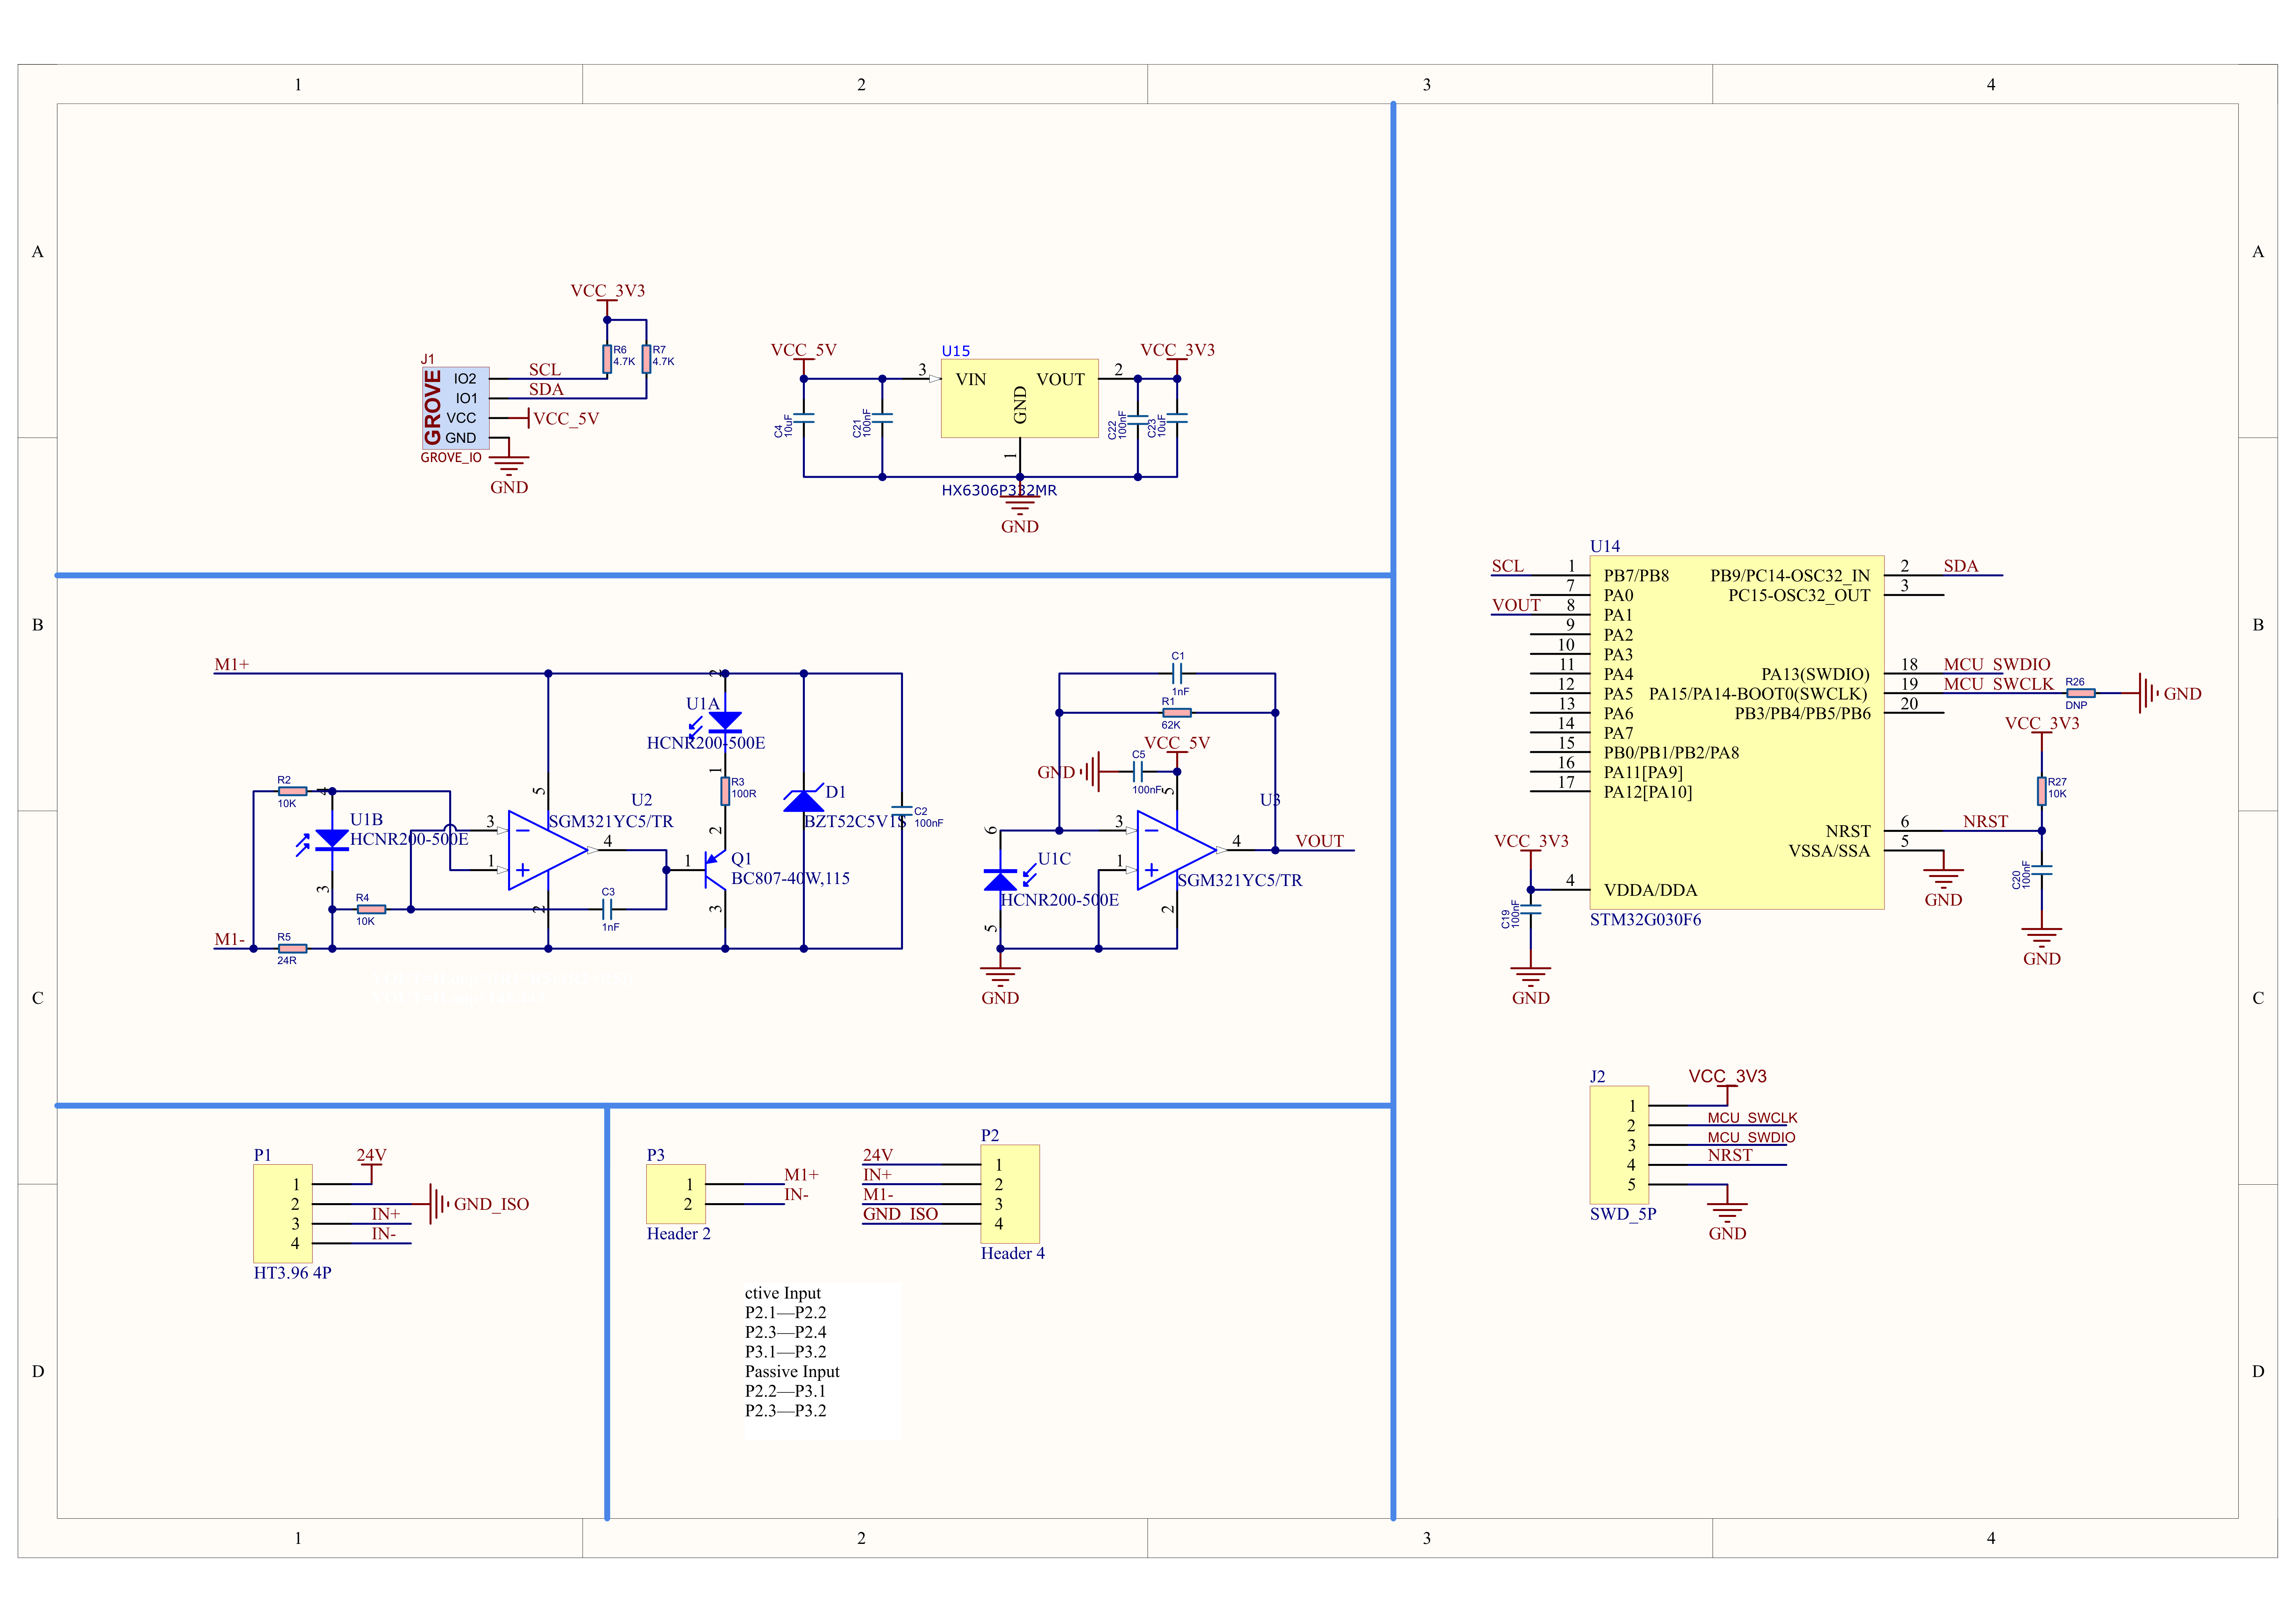Click the VCC_3V3 power label above R6
The image size is (2296, 1622).
coord(608,290)
